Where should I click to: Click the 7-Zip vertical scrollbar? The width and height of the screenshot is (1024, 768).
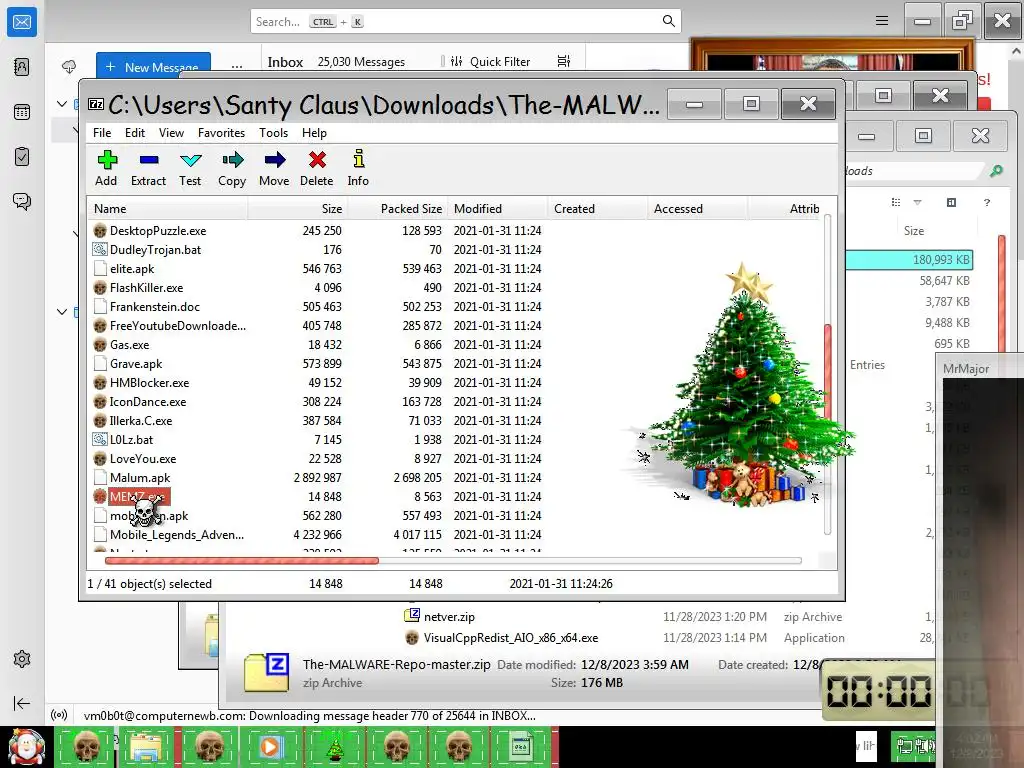tap(828, 376)
